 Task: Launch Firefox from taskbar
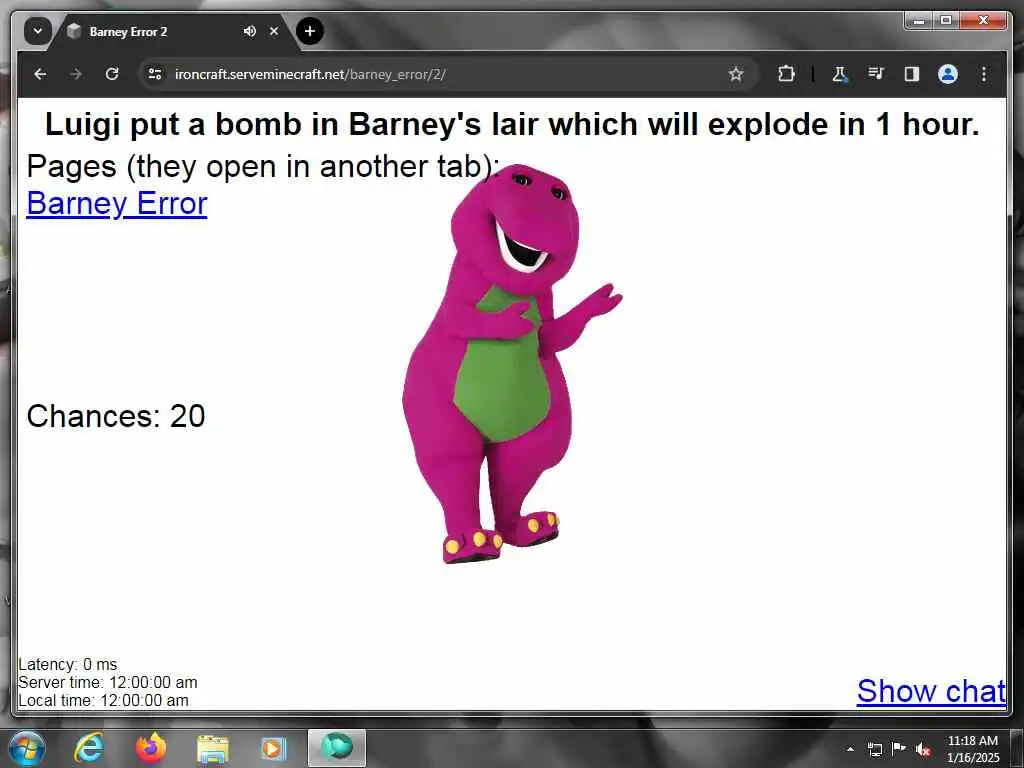(151, 748)
